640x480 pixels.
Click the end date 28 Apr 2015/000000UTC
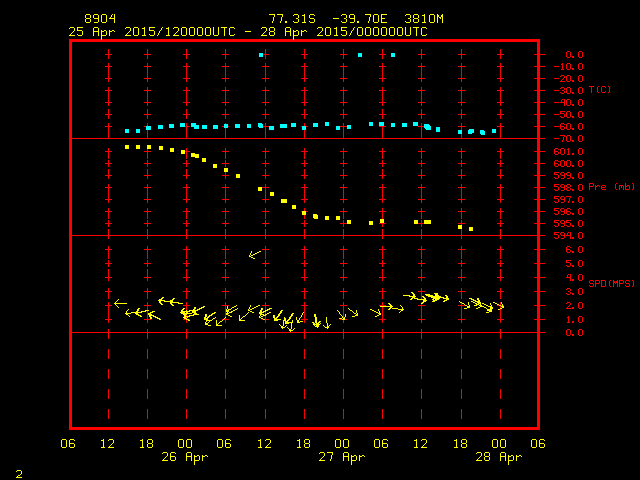pos(344,32)
